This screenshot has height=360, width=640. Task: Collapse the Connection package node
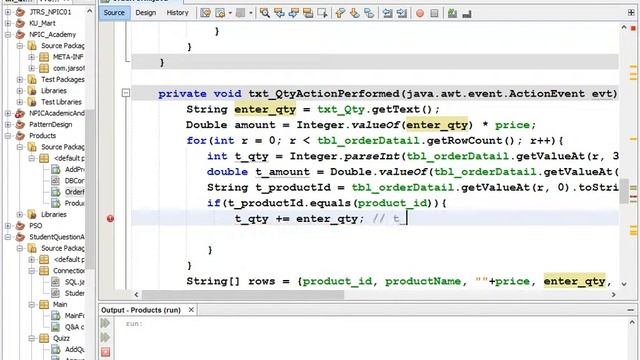pos(31,271)
